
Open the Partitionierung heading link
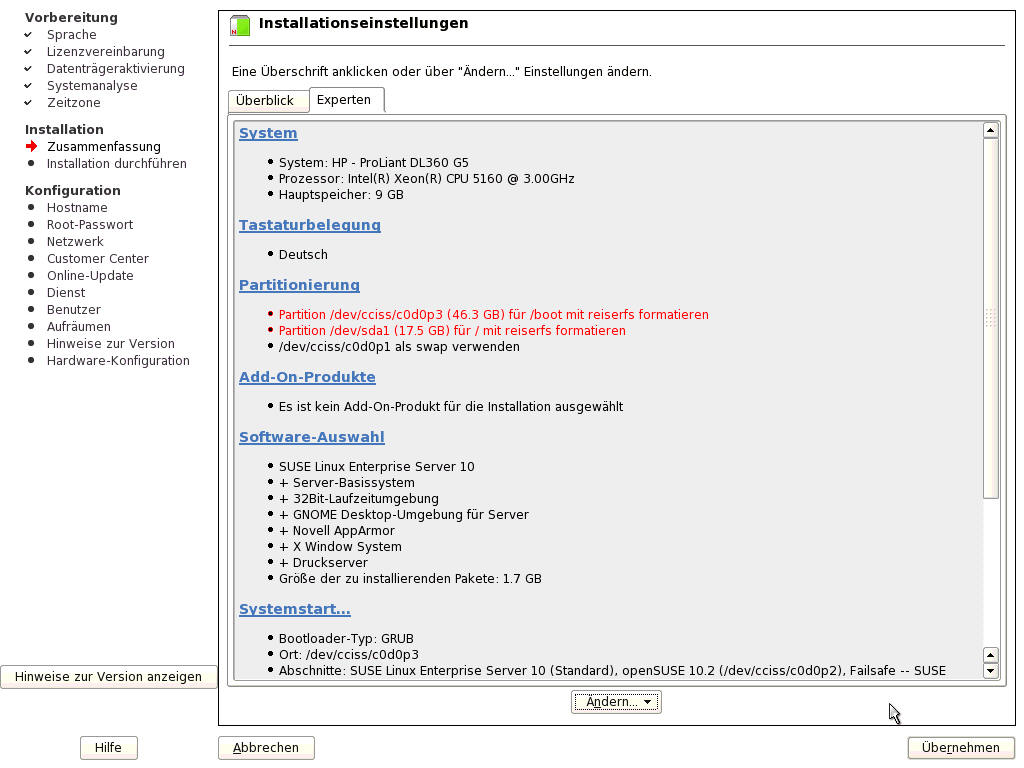(x=299, y=285)
